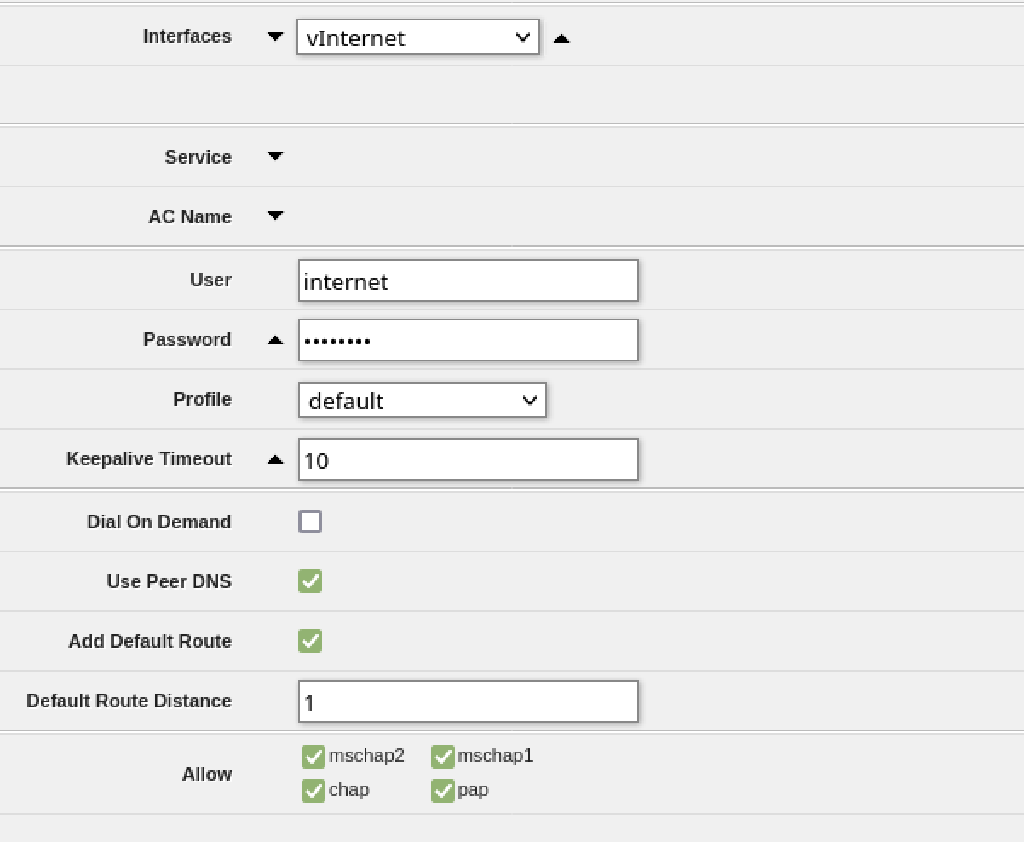Image resolution: width=1024 pixels, height=842 pixels.
Task: Click the Service label text
Action: tap(199, 157)
